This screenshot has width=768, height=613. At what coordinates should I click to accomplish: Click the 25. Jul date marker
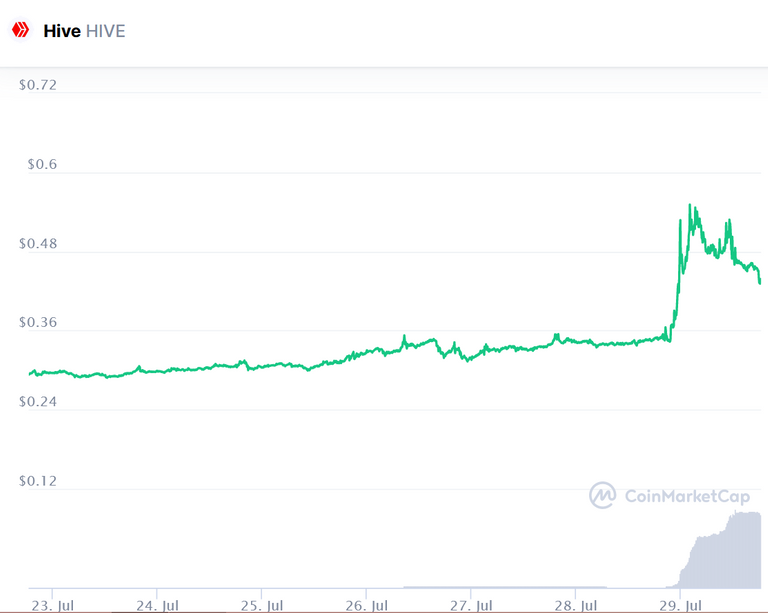coord(262,606)
